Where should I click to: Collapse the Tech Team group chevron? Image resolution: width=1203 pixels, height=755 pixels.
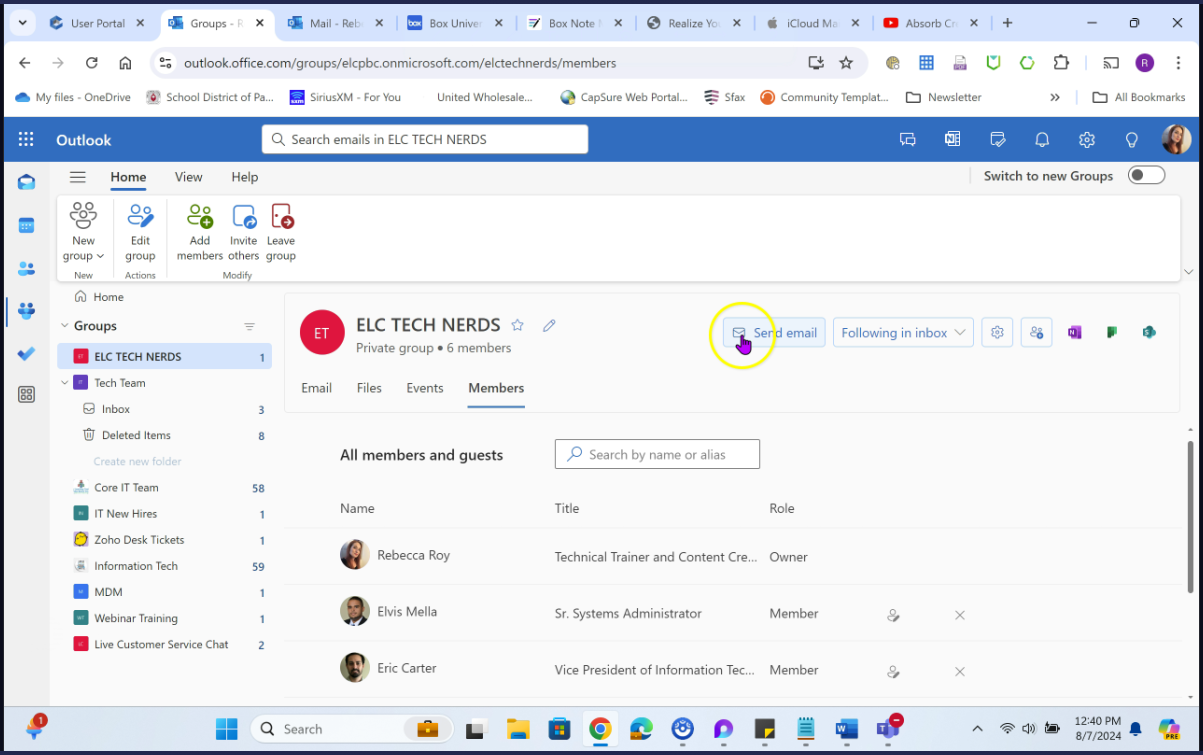click(64, 383)
